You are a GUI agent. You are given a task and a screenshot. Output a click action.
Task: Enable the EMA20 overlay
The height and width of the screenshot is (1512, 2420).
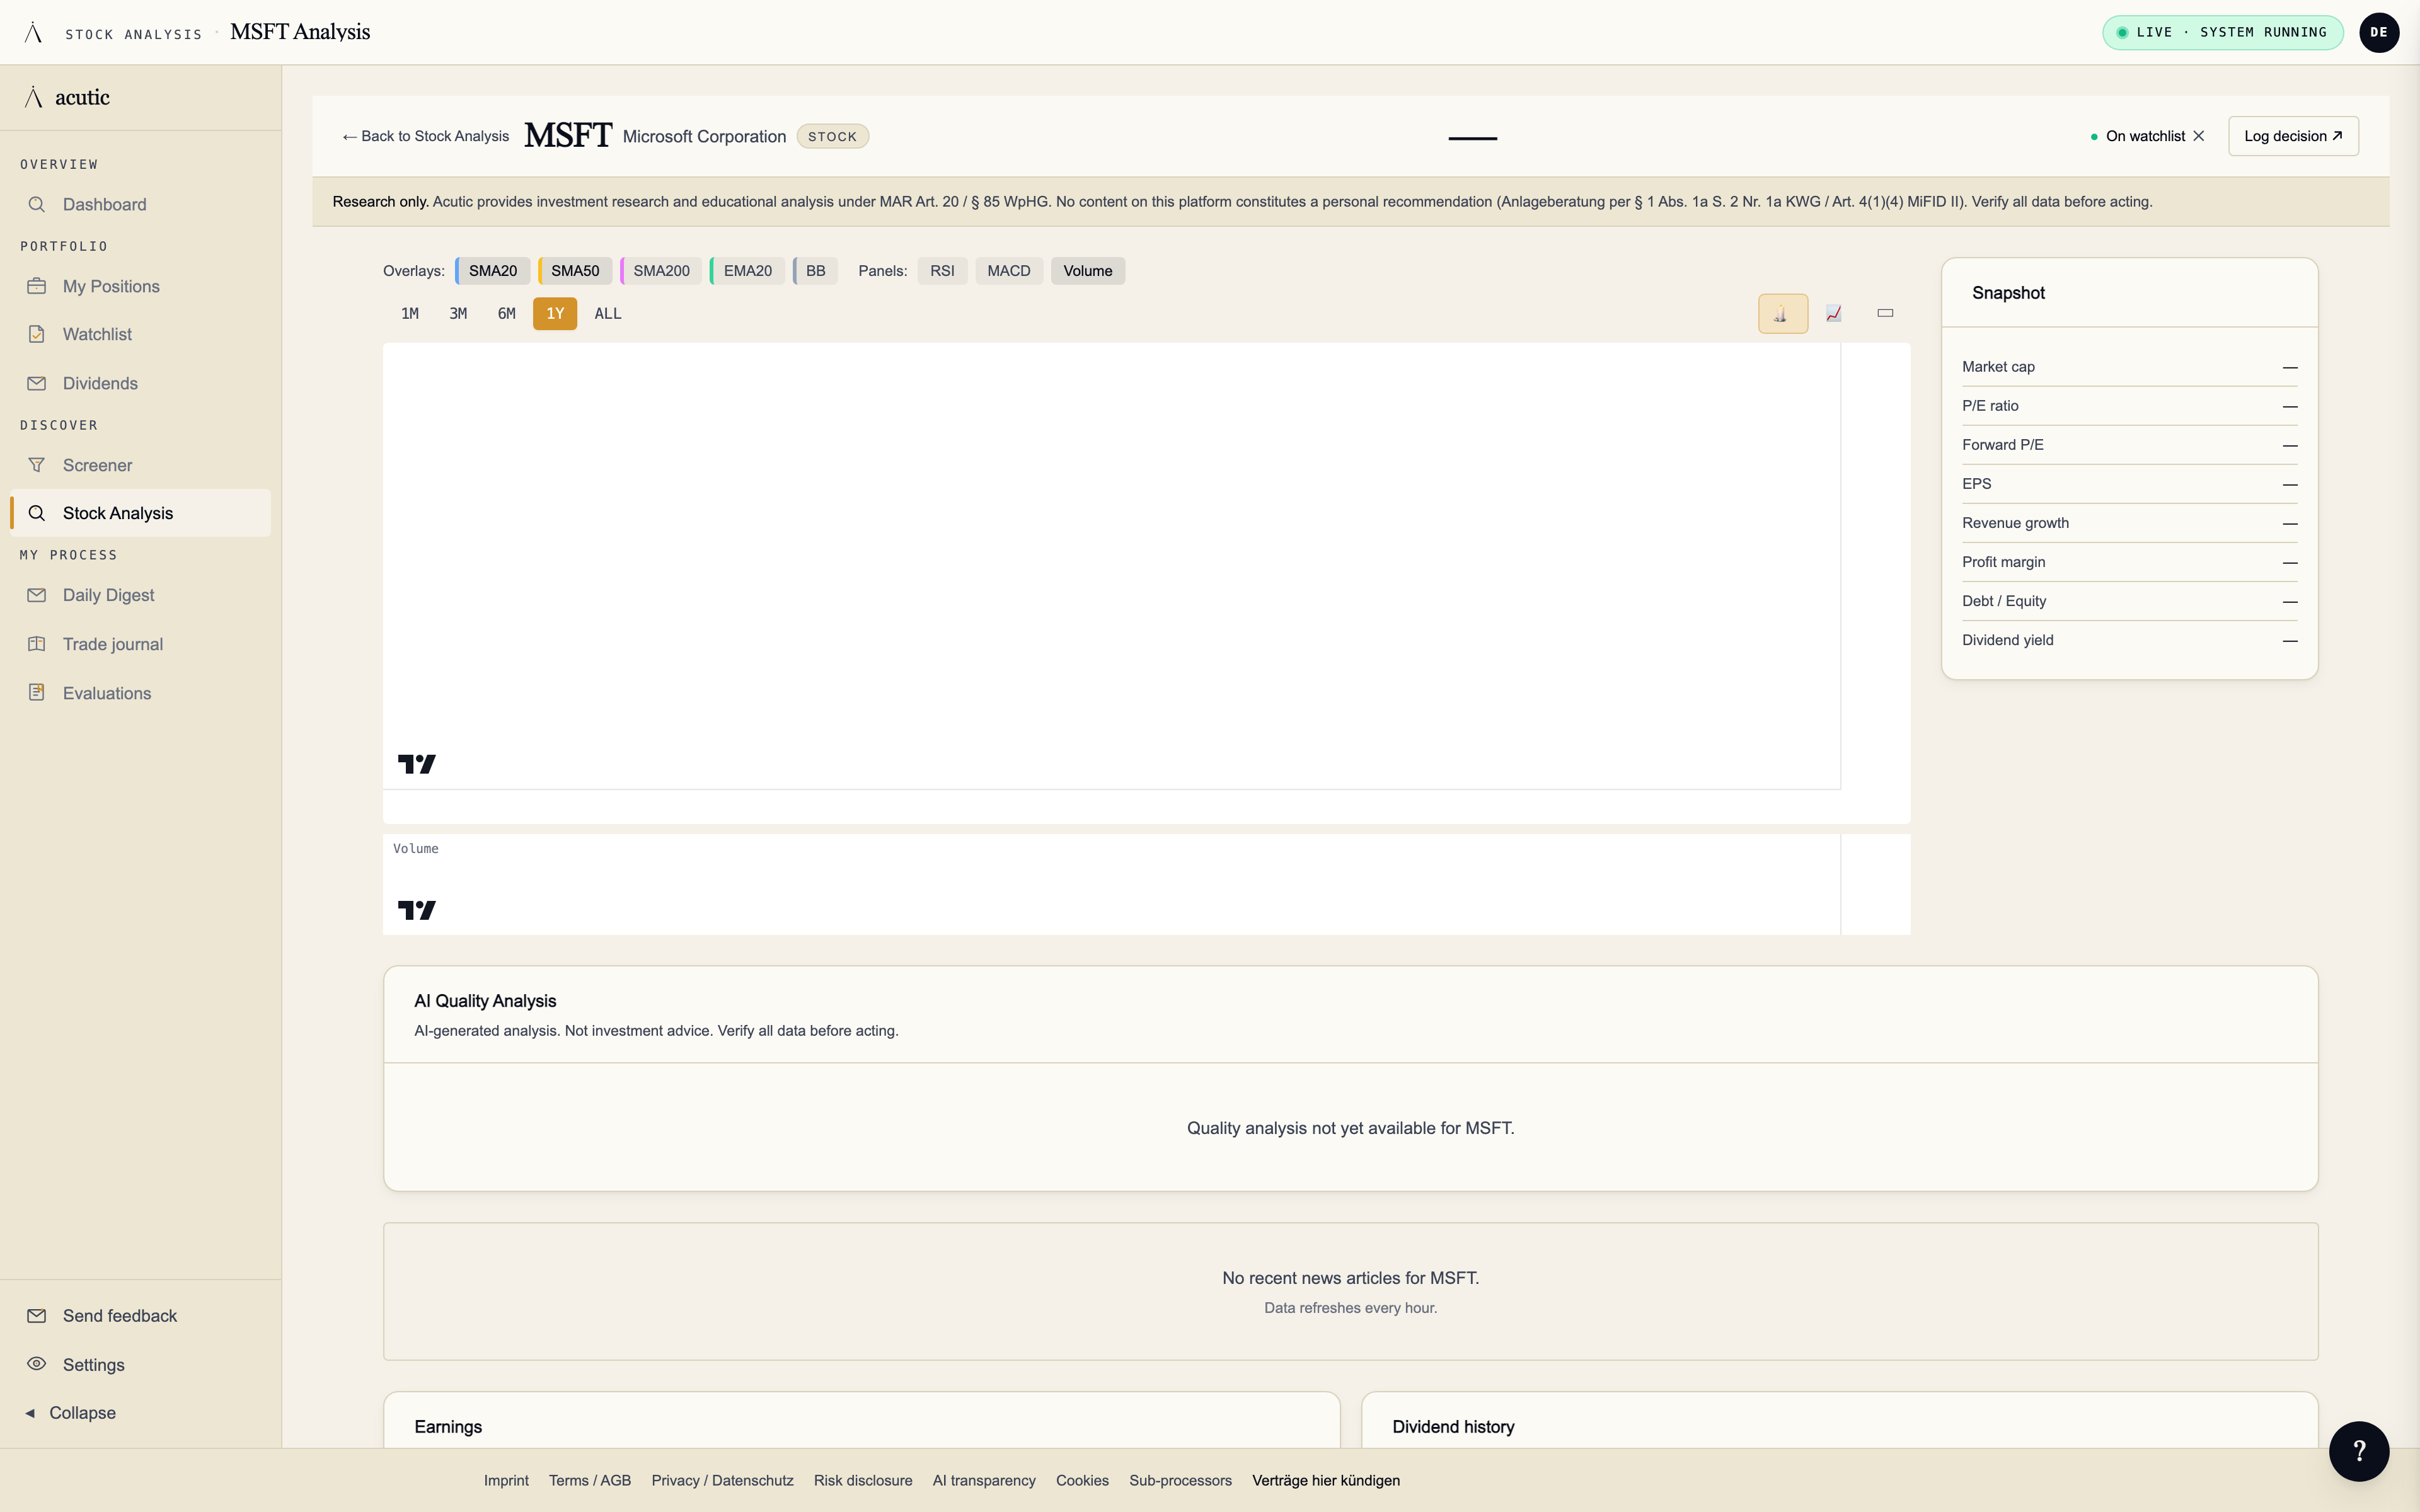(x=747, y=271)
